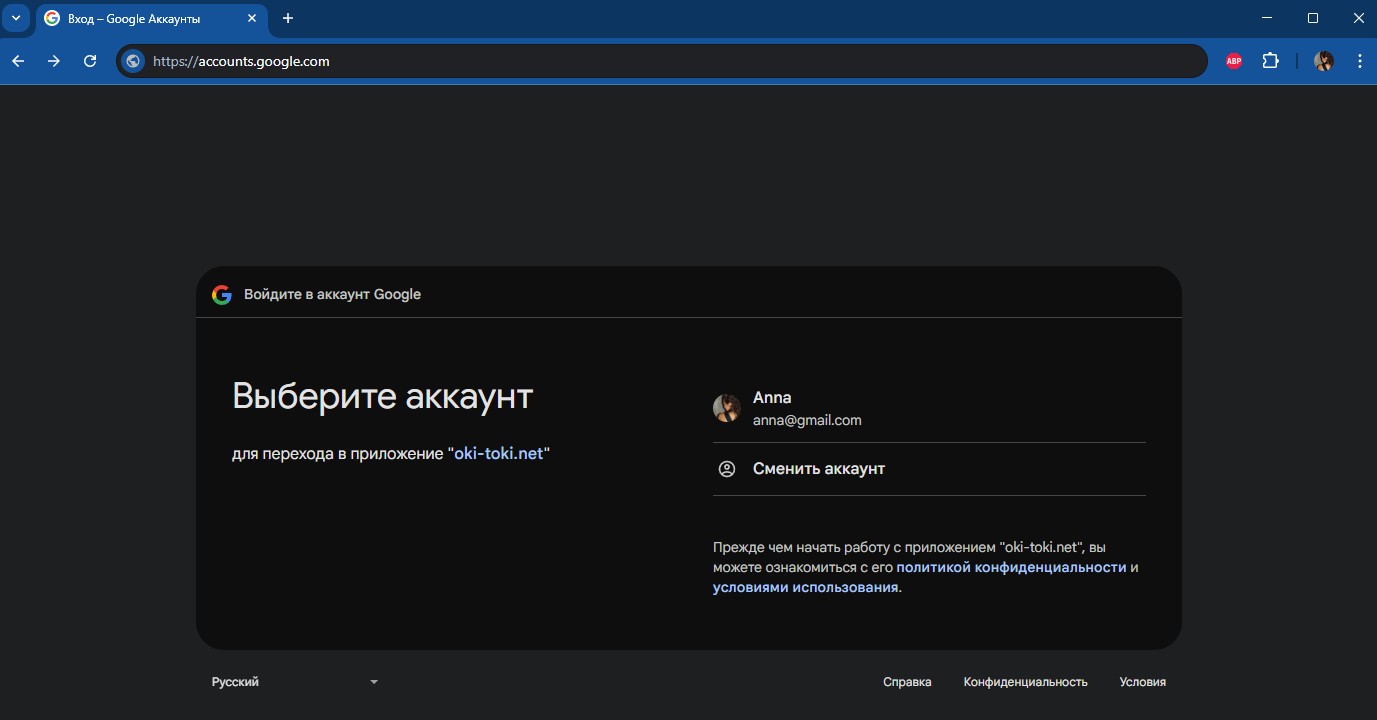Minimize the browser window
This screenshot has height=720, width=1377.
coord(1267,18)
